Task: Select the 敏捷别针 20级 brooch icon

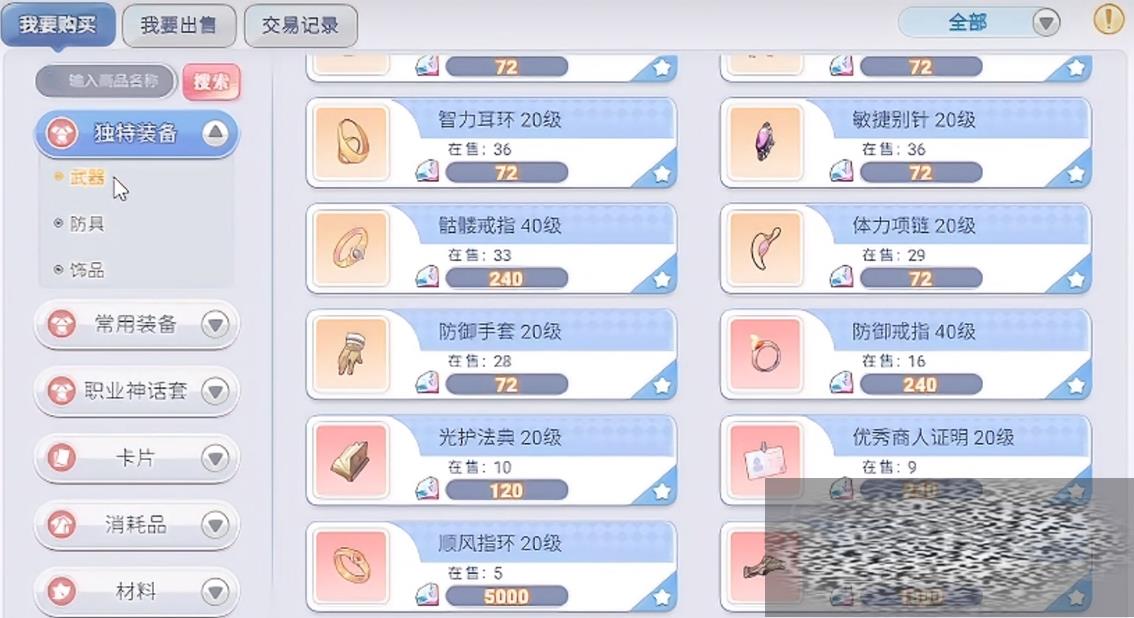Action: click(x=766, y=142)
